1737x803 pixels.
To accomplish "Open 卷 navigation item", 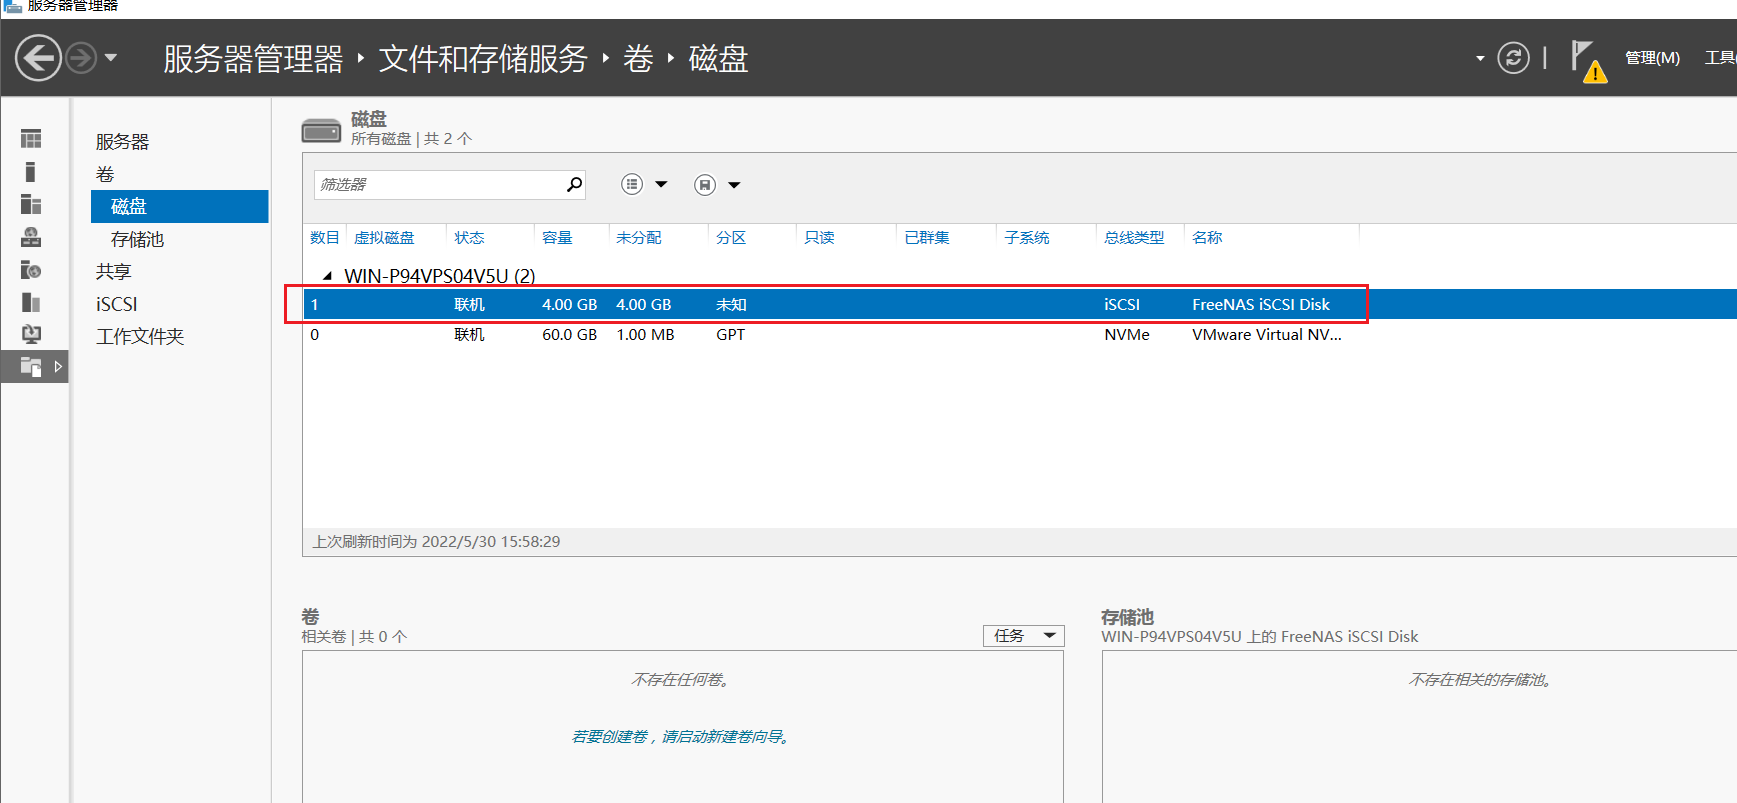I will [x=105, y=174].
